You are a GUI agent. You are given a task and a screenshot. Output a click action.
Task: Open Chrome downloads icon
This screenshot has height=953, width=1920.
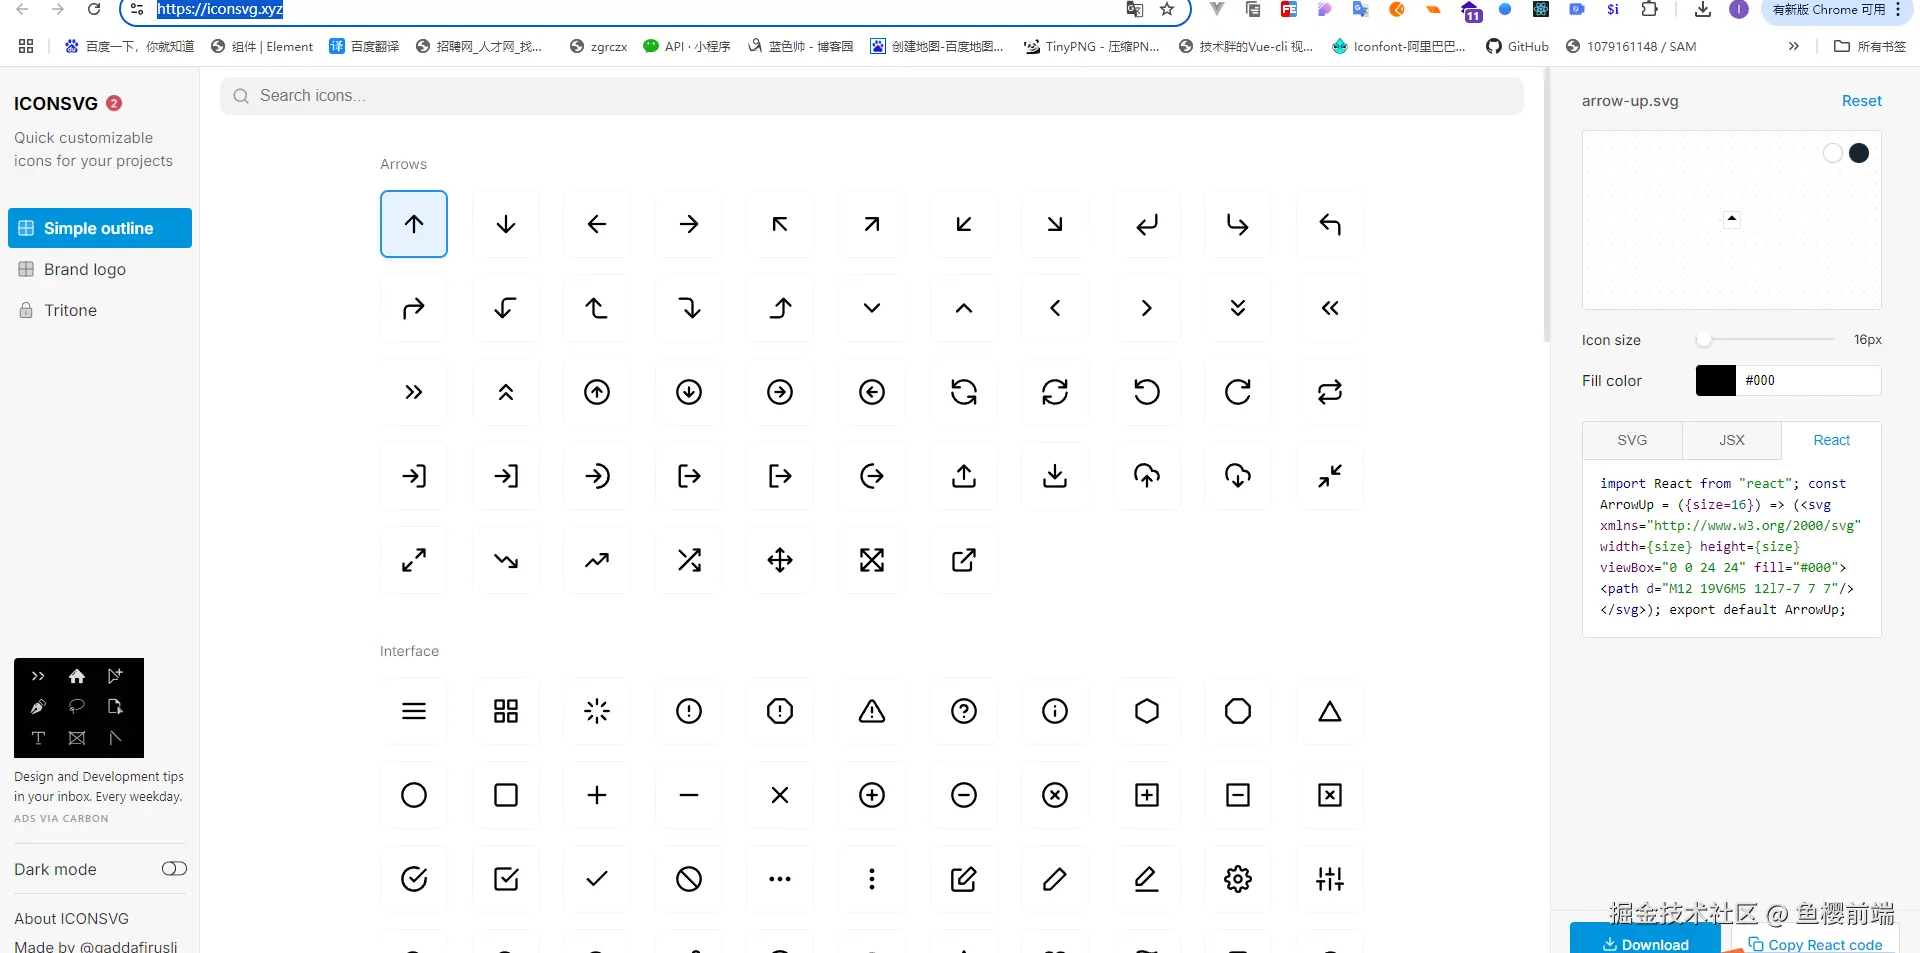click(x=1703, y=9)
